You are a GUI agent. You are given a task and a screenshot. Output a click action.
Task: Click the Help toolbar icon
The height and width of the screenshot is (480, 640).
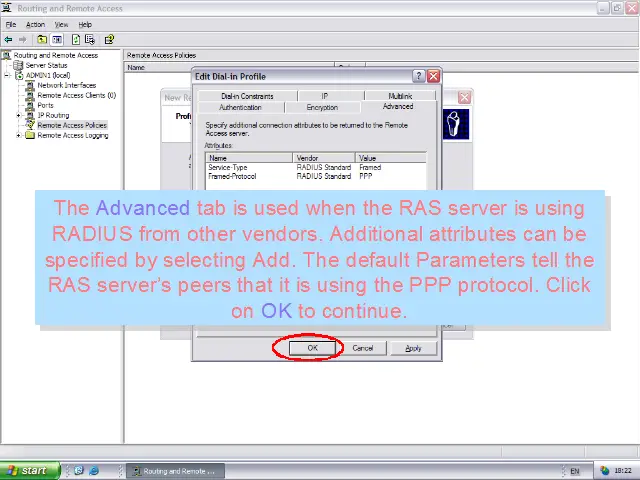109,40
